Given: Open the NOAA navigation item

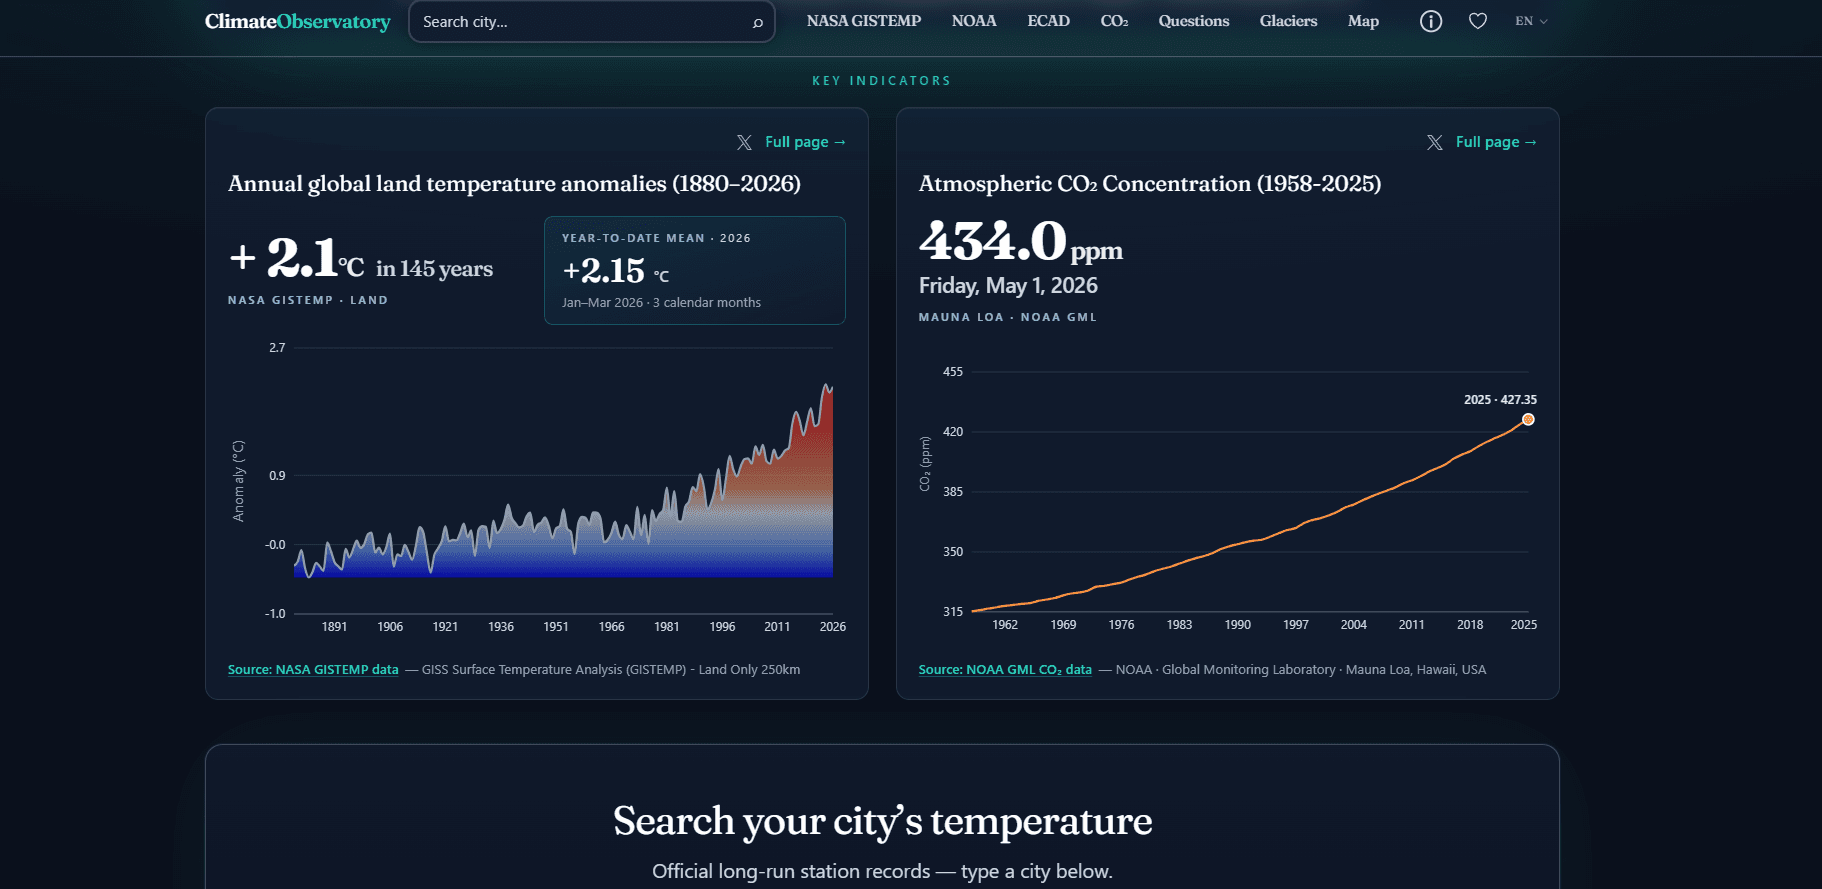Looking at the screenshot, I should tap(974, 21).
